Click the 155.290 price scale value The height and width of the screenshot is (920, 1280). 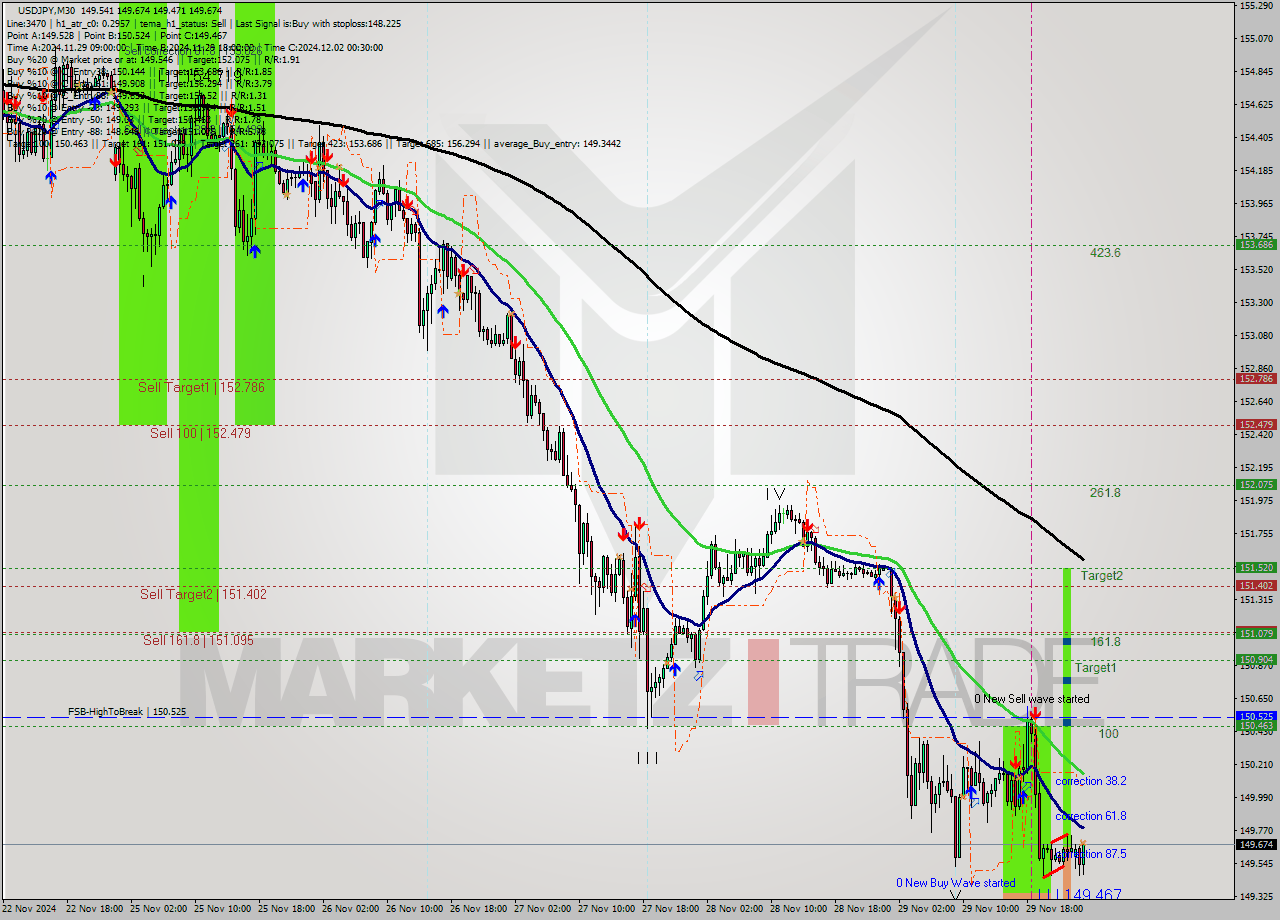(x=1255, y=6)
